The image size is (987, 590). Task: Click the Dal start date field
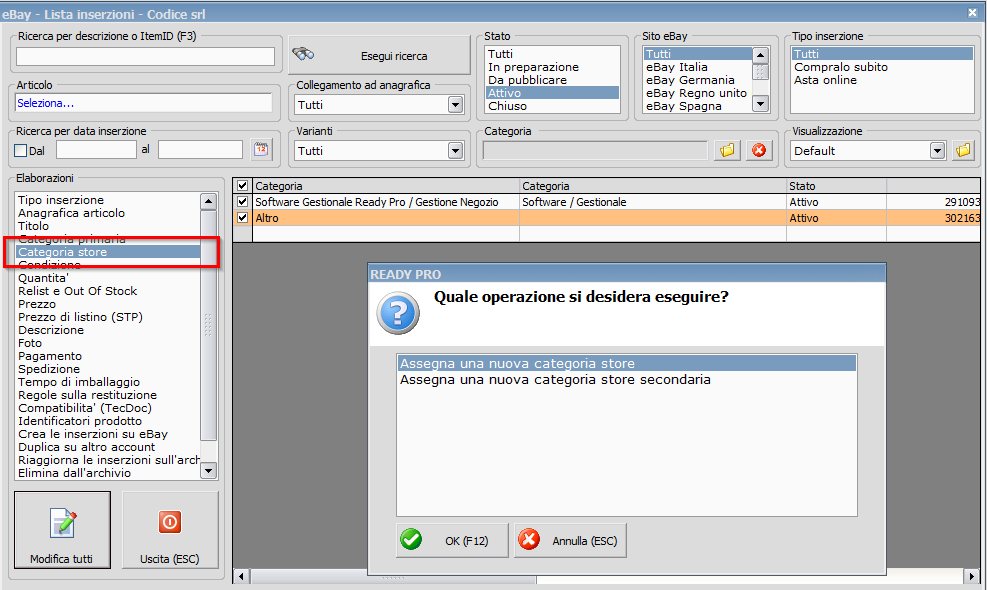pos(96,150)
